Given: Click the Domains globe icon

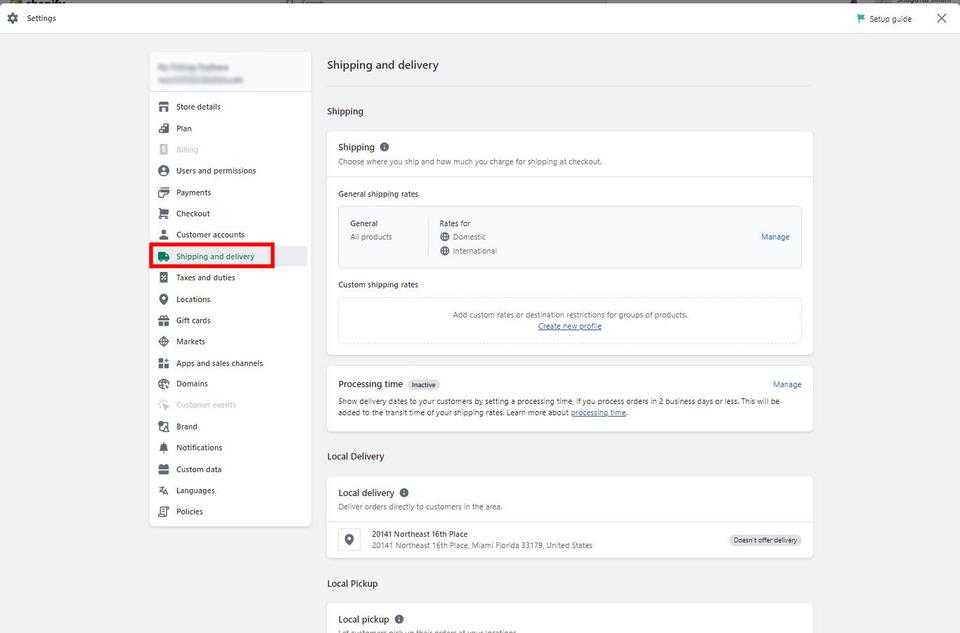Looking at the screenshot, I should (x=163, y=384).
